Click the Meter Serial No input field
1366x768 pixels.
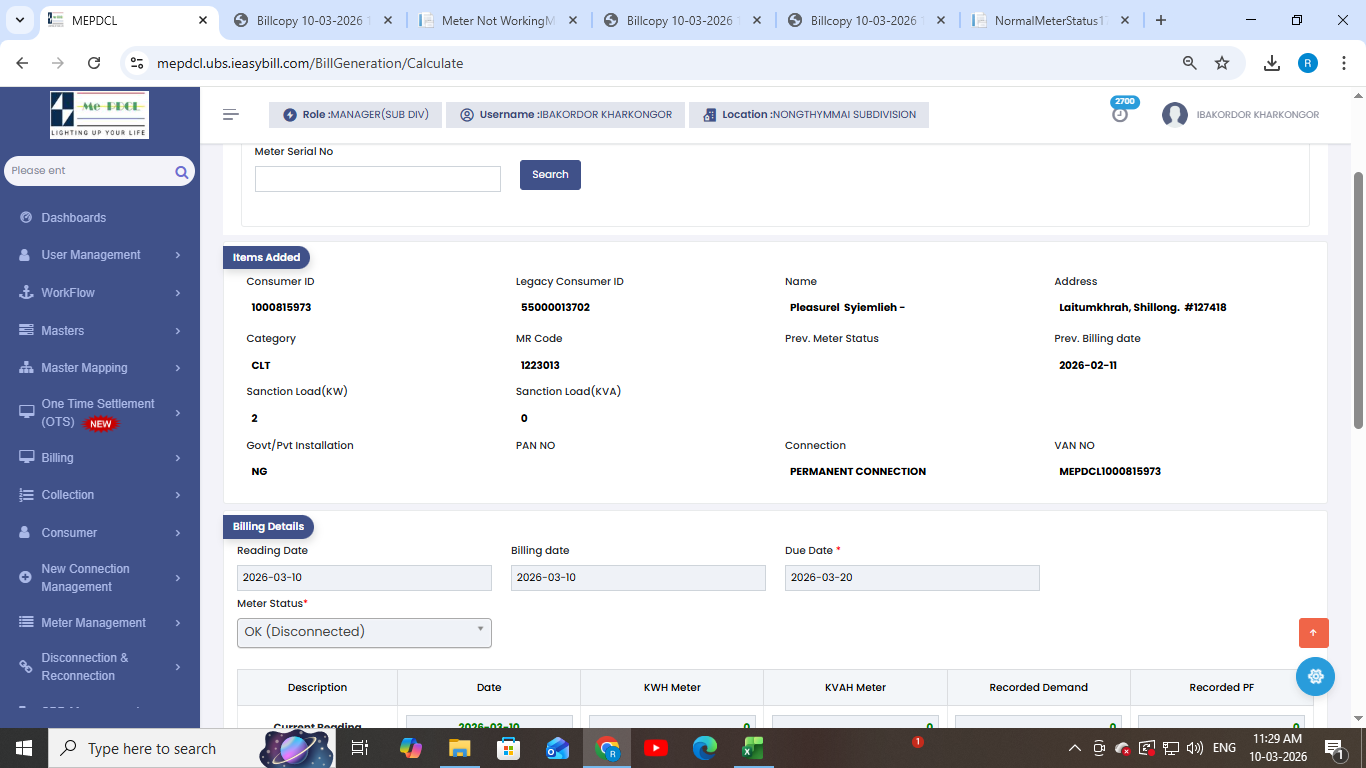[x=377, y=179]
